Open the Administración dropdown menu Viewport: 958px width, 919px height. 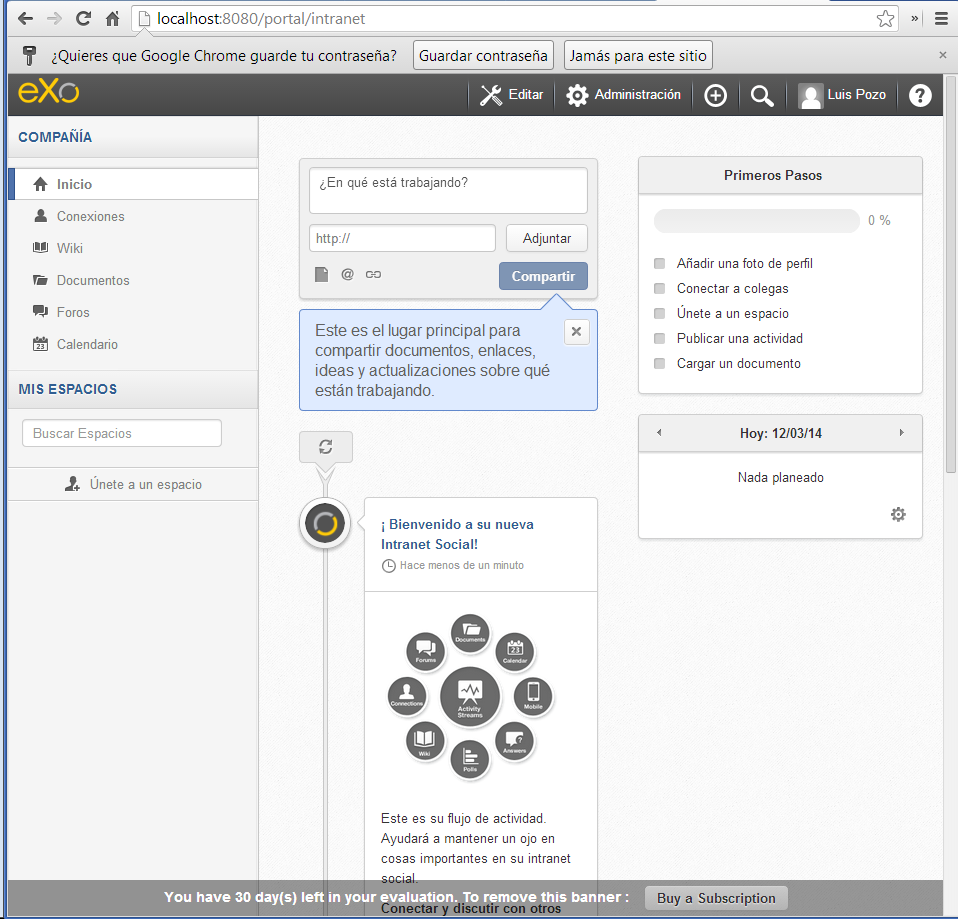(x=624, y=95)
